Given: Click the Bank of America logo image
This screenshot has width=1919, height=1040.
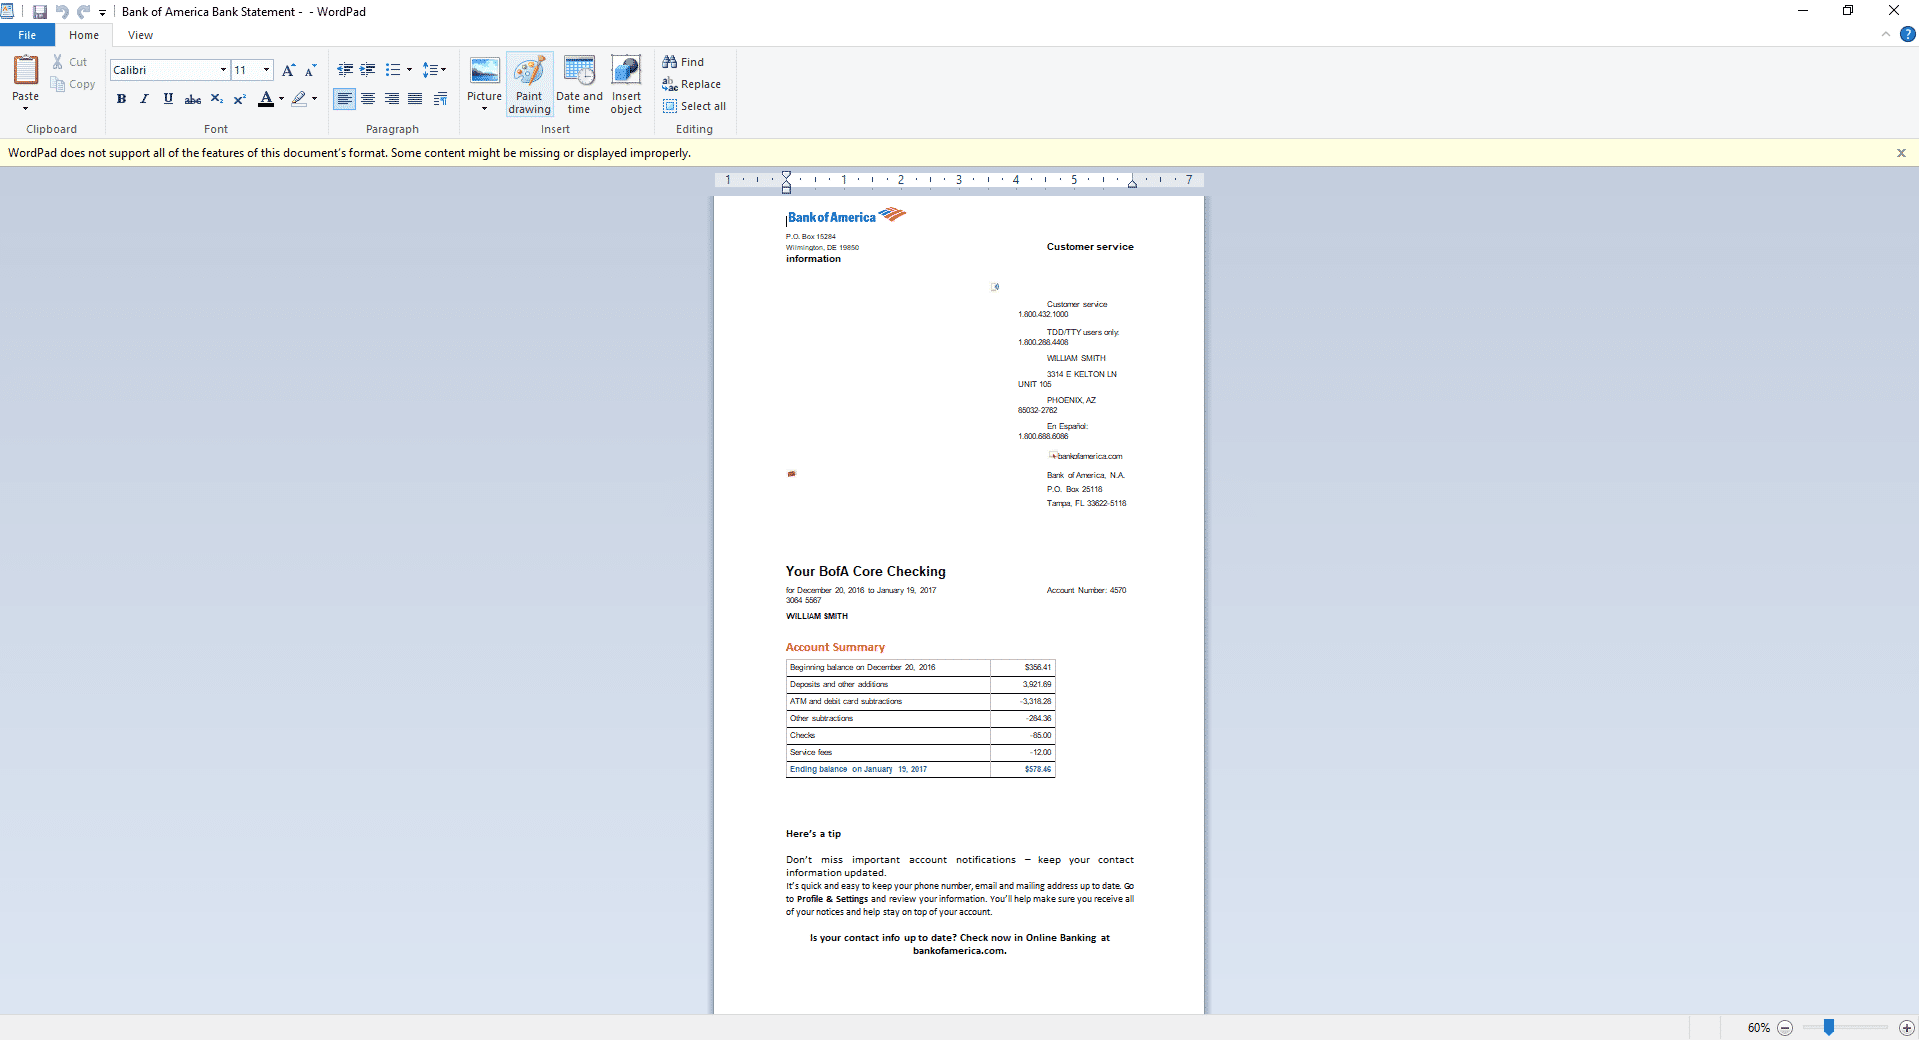Looking at the screenshot, I should tap(846, 216).
